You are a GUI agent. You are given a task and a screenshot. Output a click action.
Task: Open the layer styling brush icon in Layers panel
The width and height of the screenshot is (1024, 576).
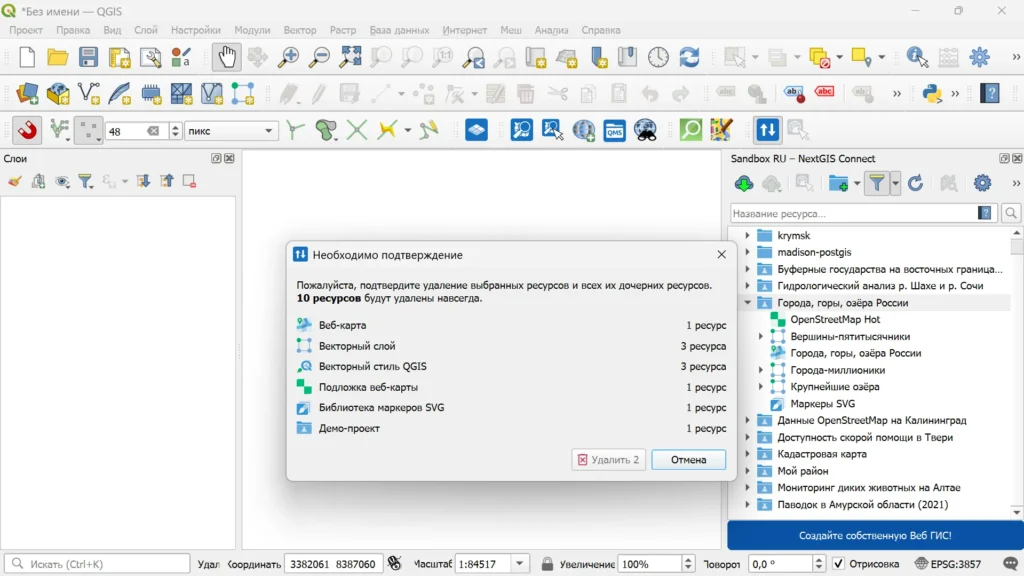[14, 182]
